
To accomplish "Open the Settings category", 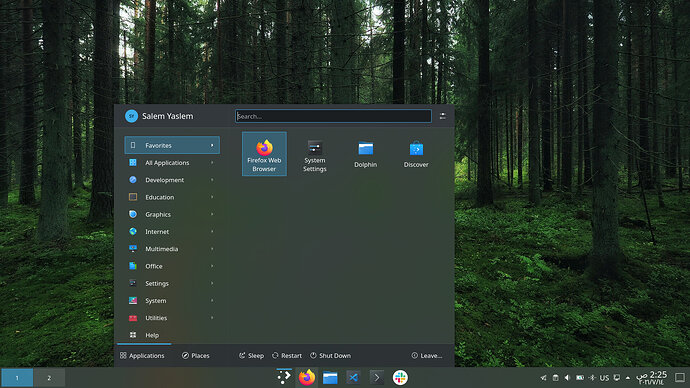I will [x=172, y=283].
